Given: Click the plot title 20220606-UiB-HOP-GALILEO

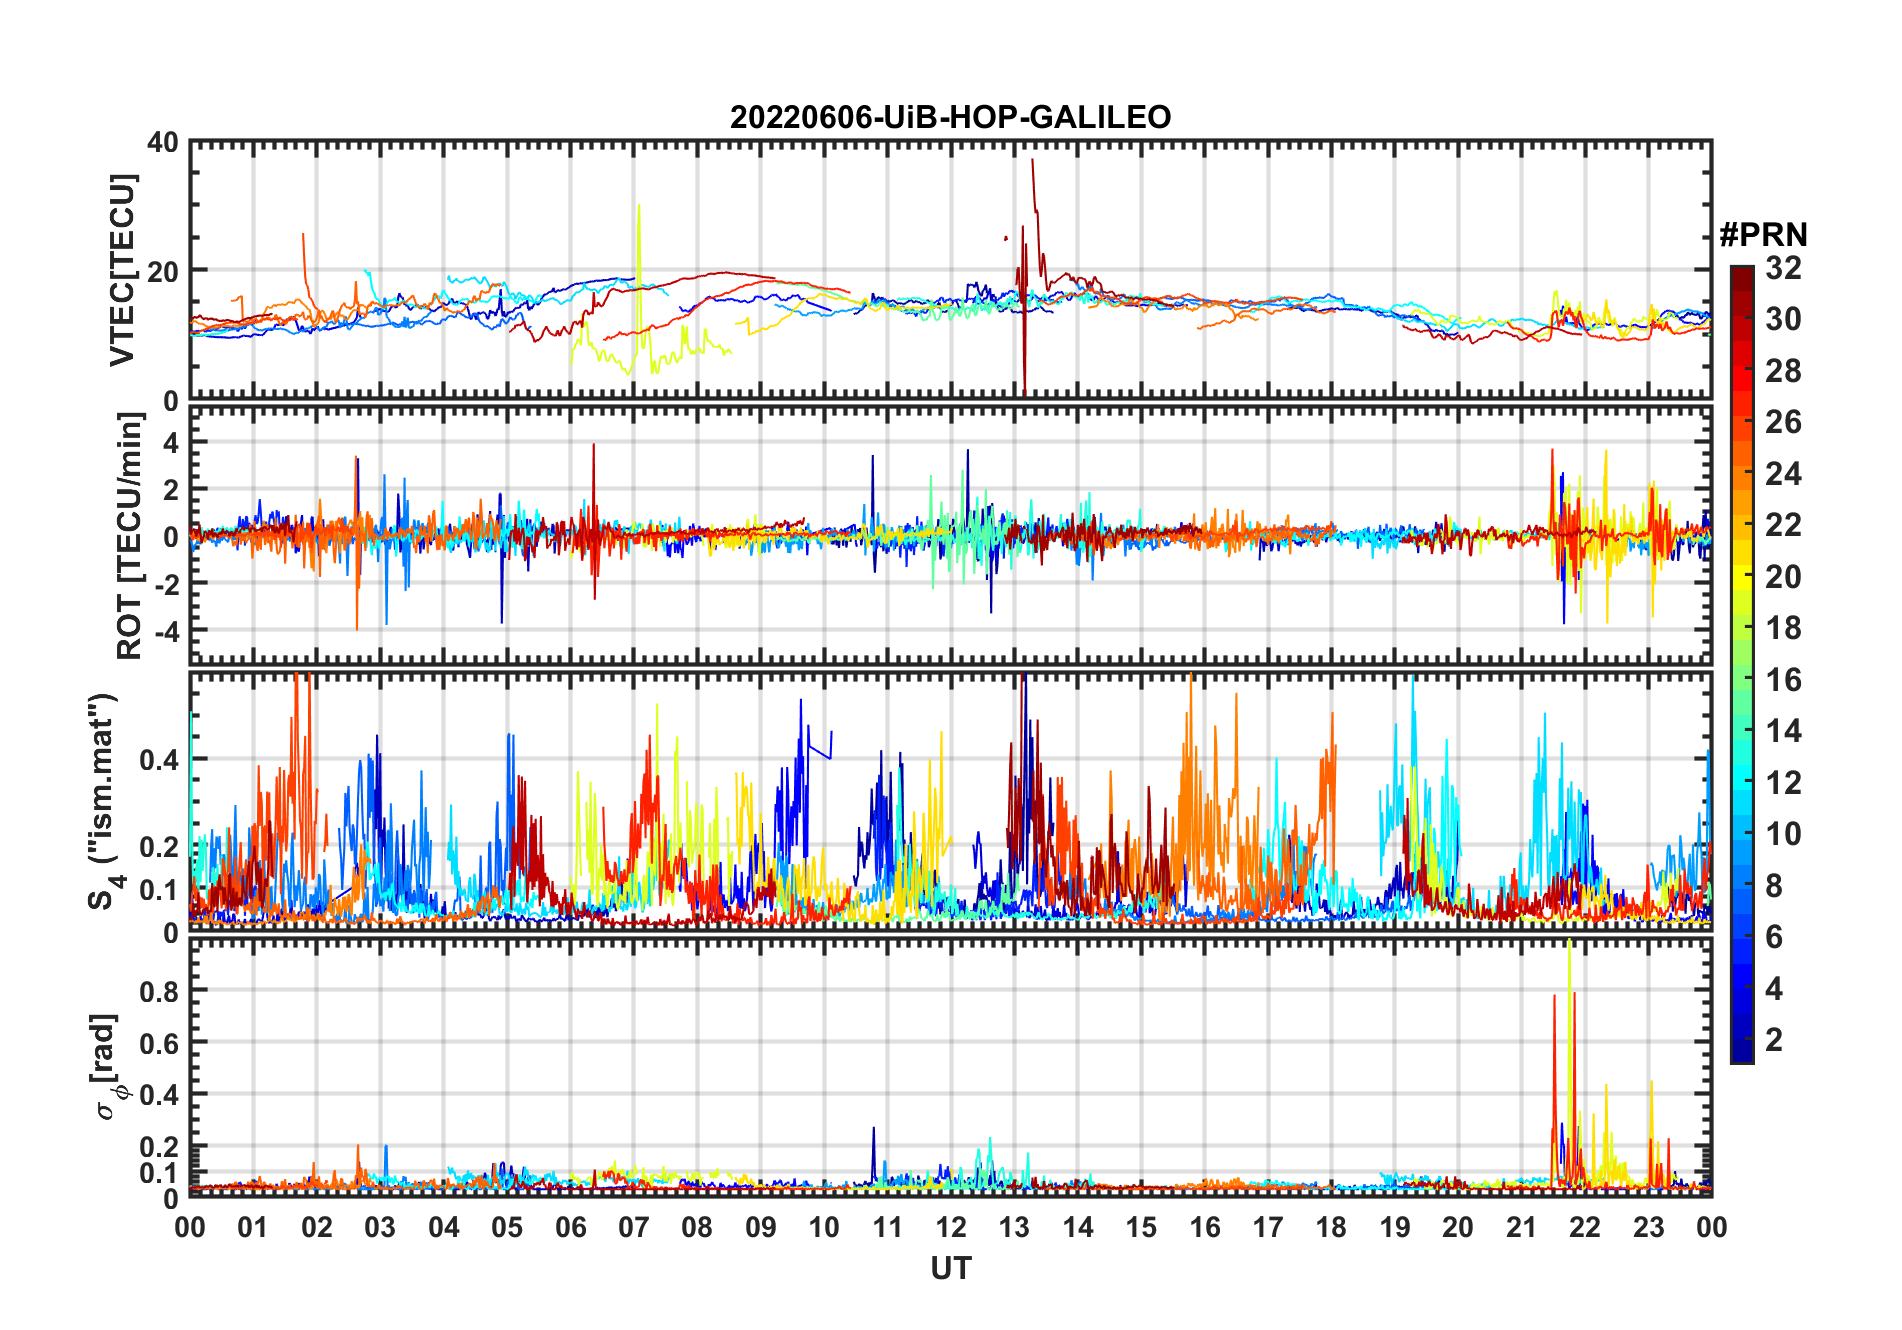Looking at the screenshot, I should (x=950, y=118).
